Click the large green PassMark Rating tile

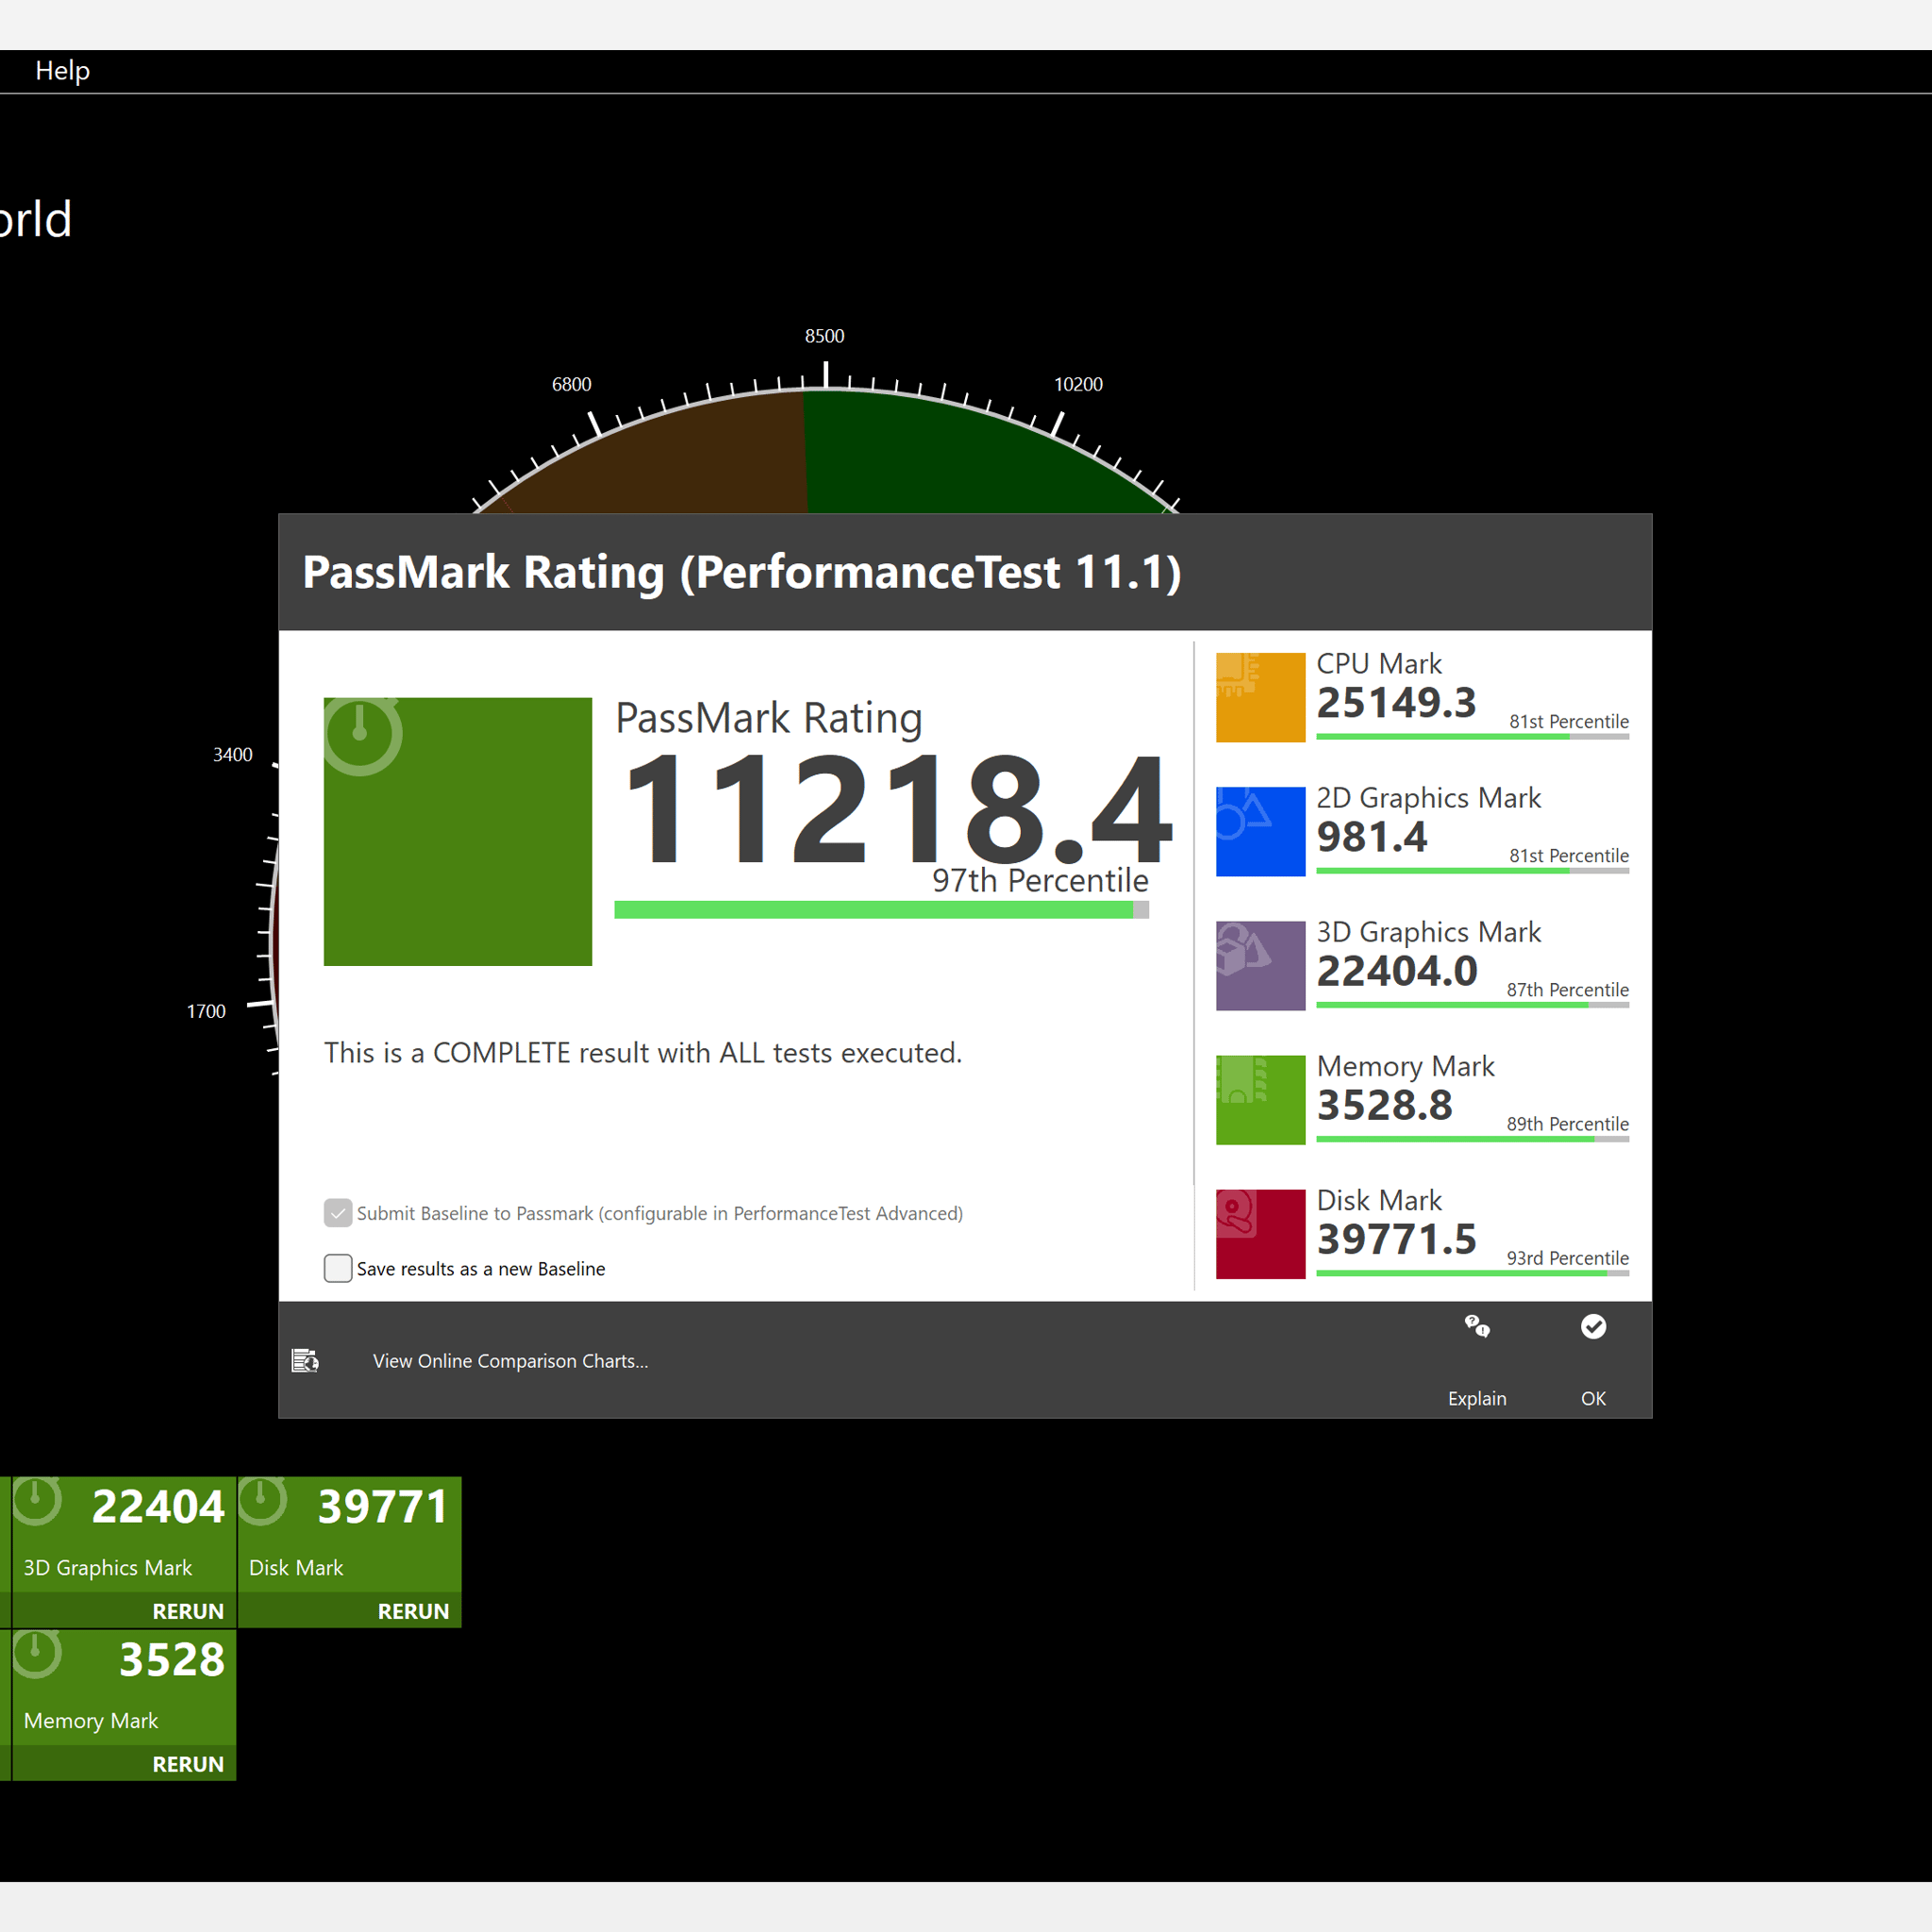[x=457, y=831]
